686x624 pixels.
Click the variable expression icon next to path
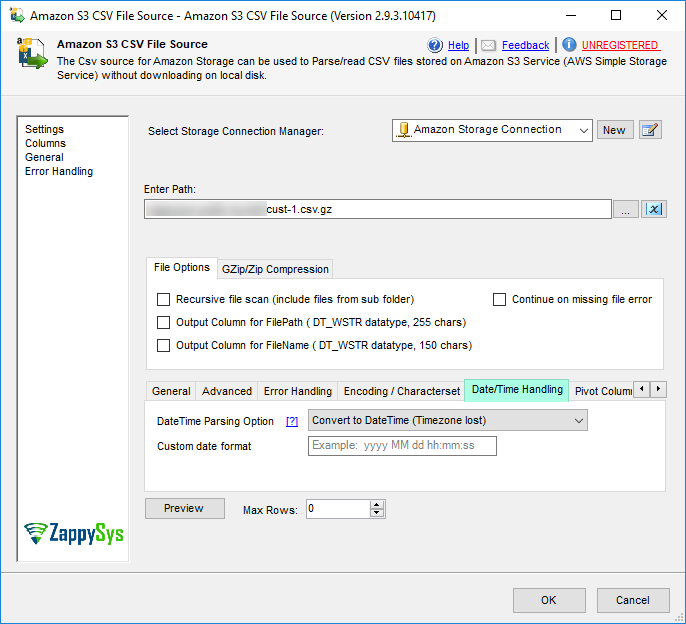point(654,209)
